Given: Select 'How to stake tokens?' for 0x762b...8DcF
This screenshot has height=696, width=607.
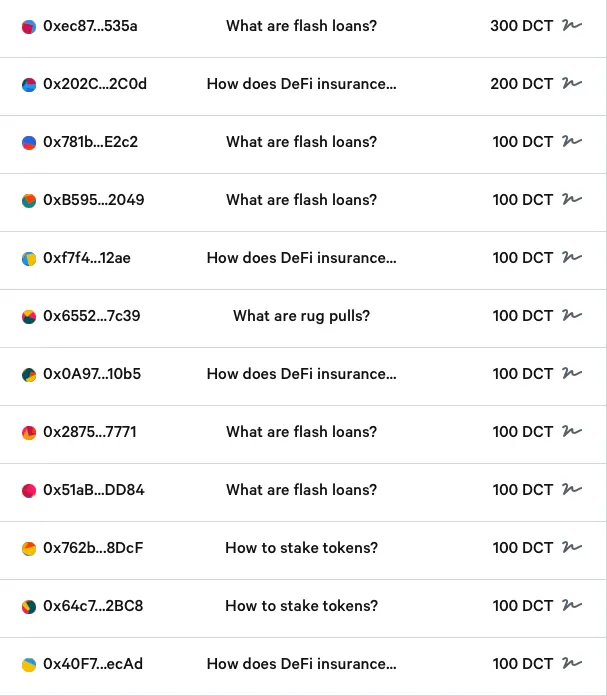Looking at the screenshot, I should pyautogui.click(x=301, y=548).
